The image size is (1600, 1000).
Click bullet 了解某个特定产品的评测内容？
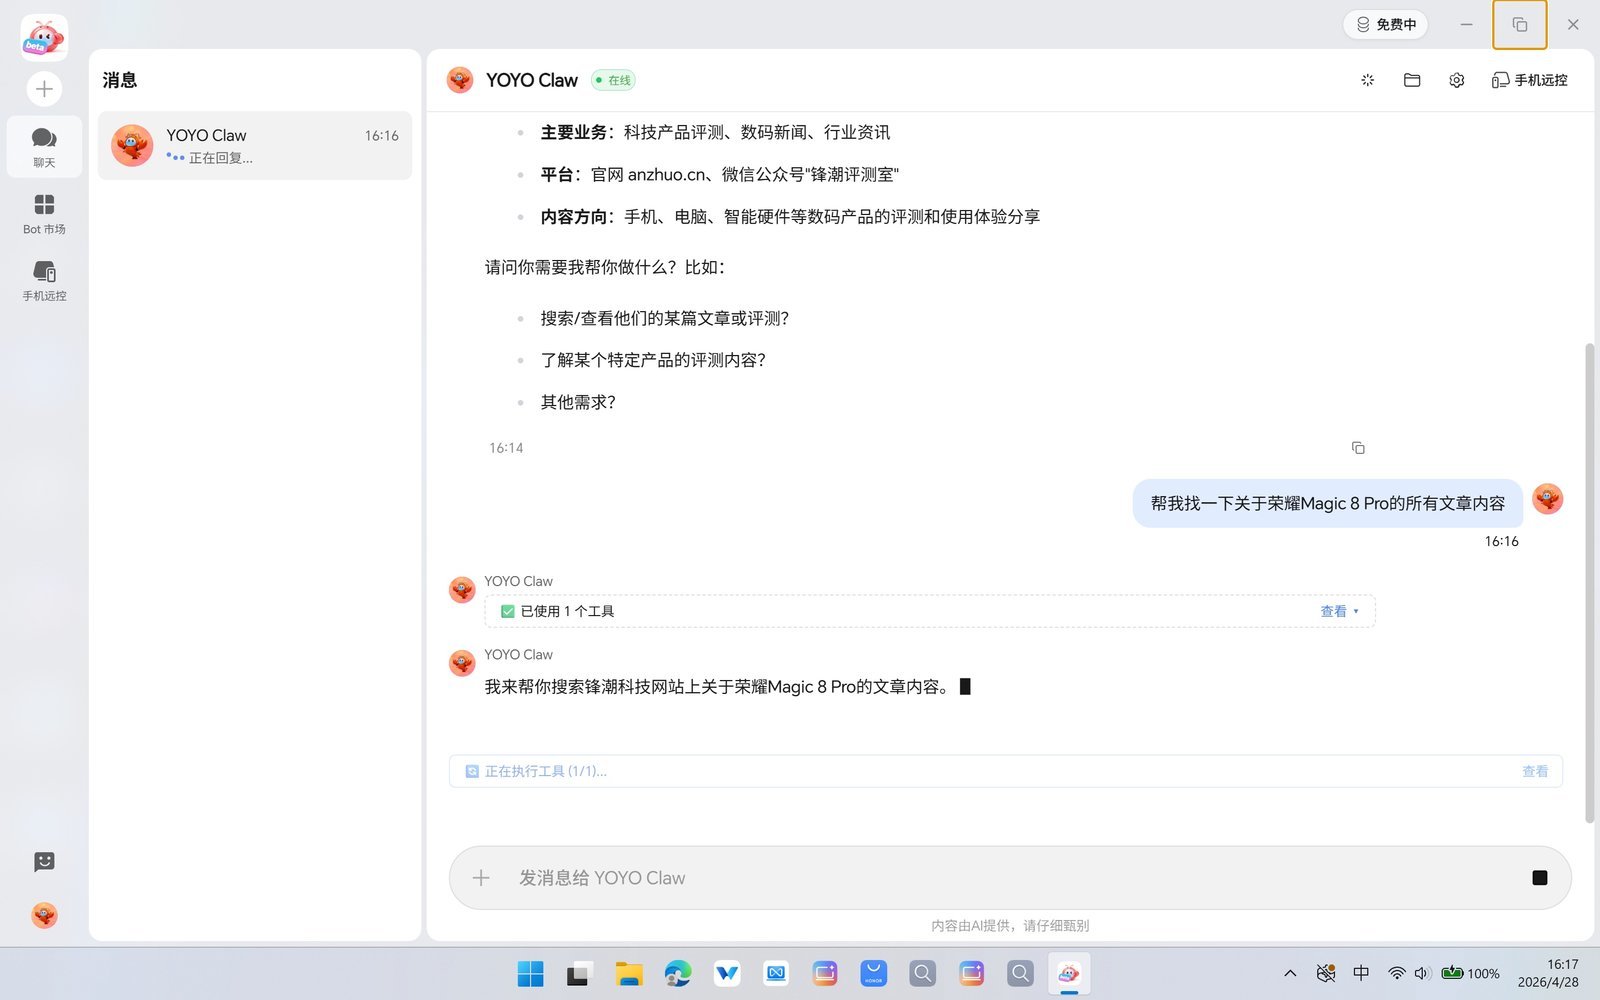653,360
